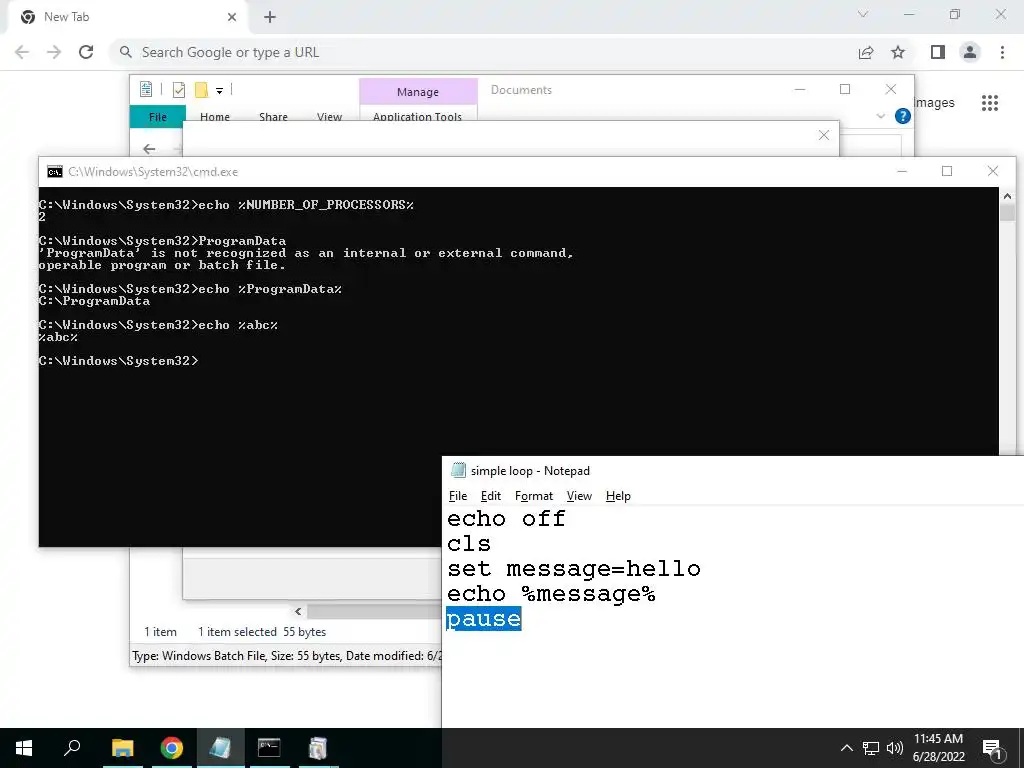Open the Chrome tab search chevron
The width and height of the screenshot is (1024, 768).
point(863,14)
